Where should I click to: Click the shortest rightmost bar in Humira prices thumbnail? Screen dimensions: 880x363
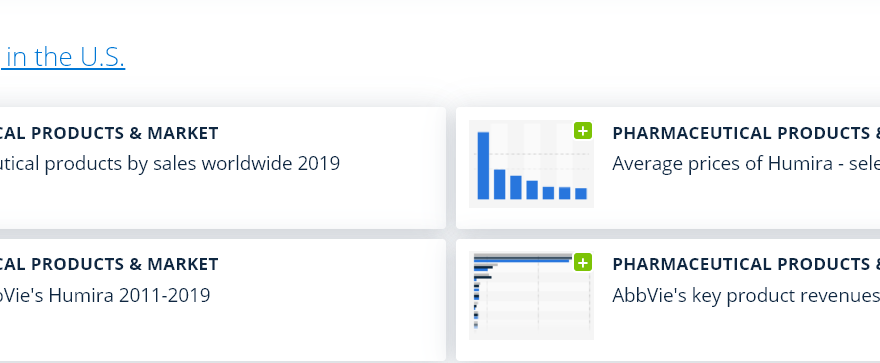tap(581, 194)
